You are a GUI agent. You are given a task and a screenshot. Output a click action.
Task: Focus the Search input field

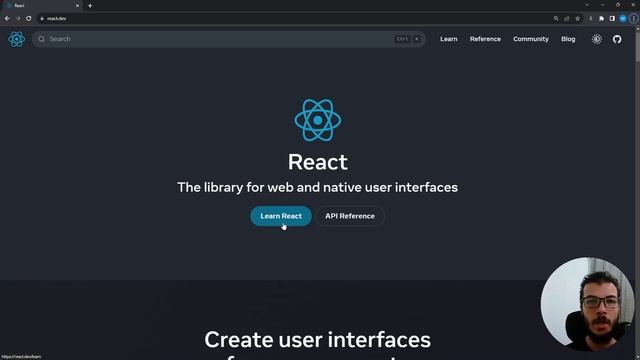coord(229,39)
